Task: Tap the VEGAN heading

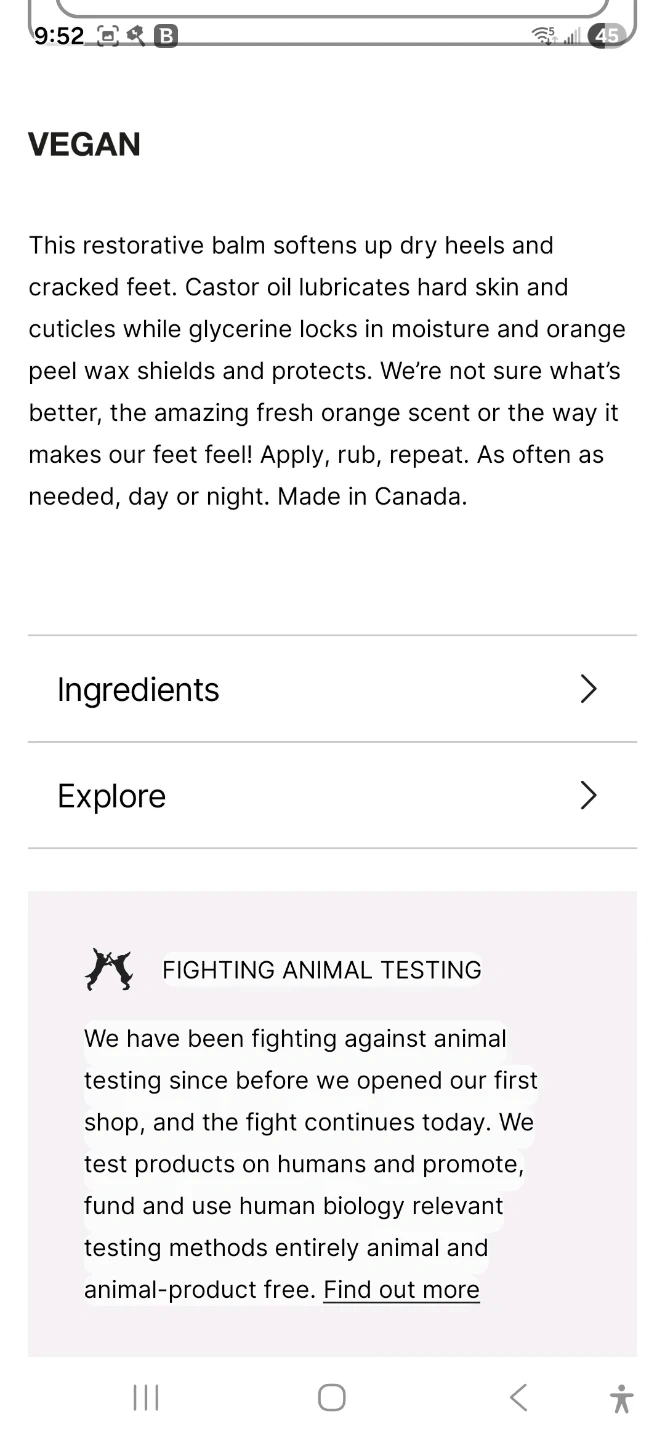Action: pos(84,144)
